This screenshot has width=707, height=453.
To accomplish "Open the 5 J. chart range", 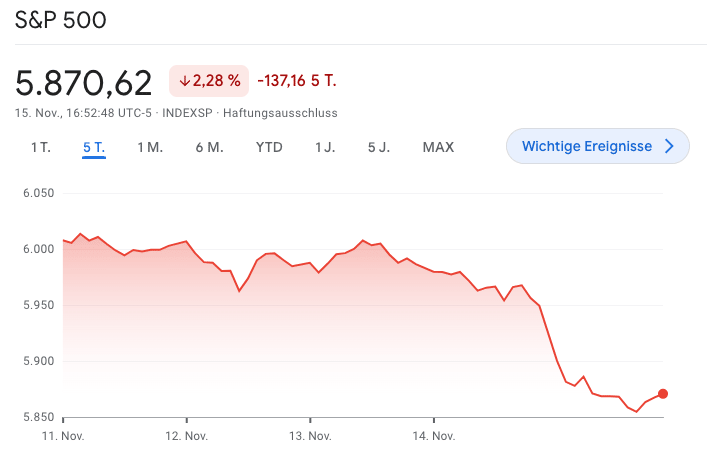I will coord(379,147).
